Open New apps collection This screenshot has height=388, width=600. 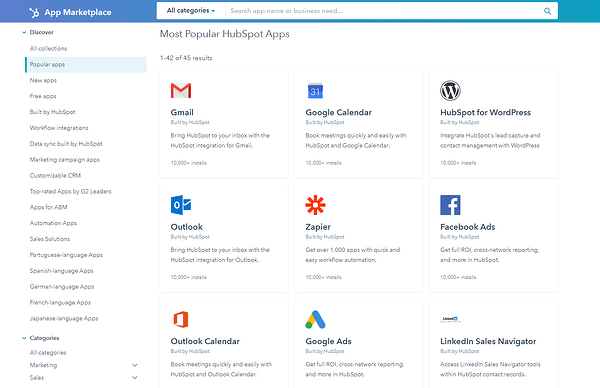tap(43, 80)
